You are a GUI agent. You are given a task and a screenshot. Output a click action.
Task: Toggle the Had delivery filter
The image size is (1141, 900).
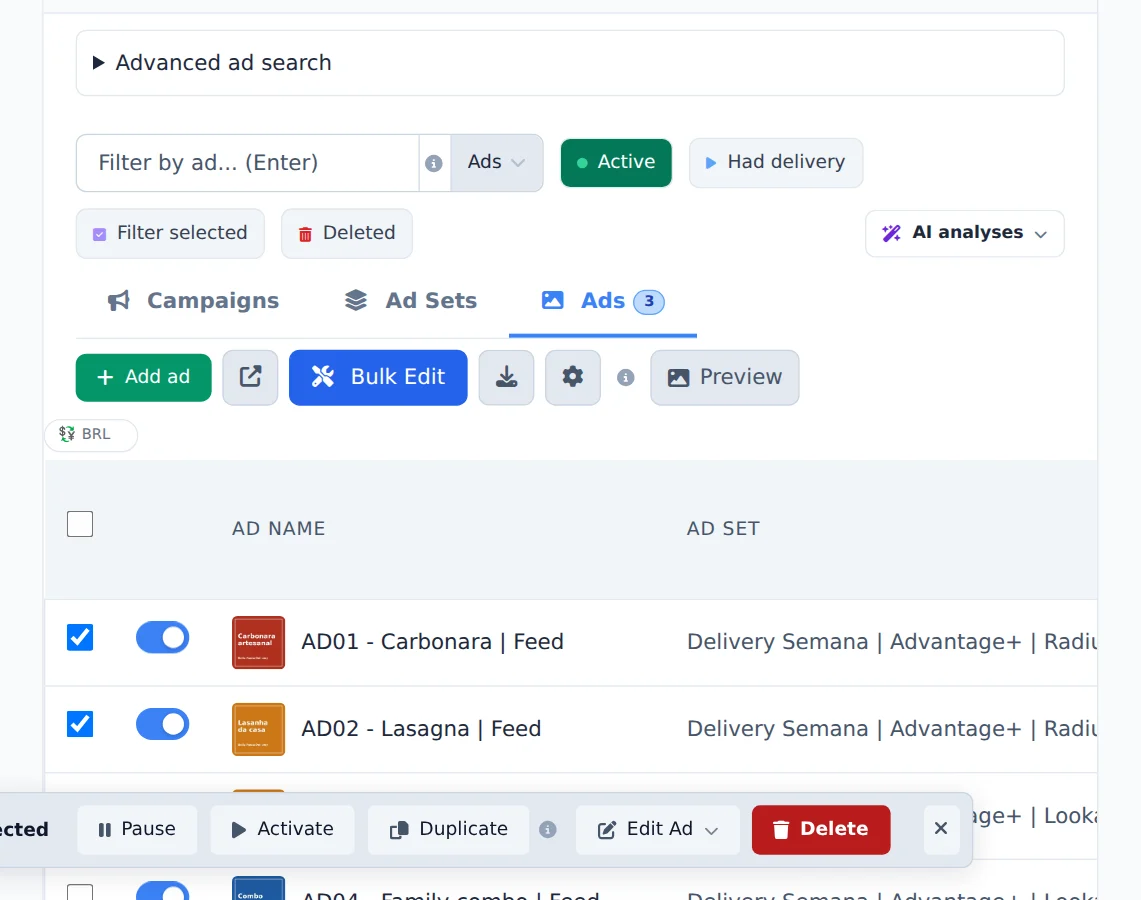pyautogui.click(x=776, y=162)
